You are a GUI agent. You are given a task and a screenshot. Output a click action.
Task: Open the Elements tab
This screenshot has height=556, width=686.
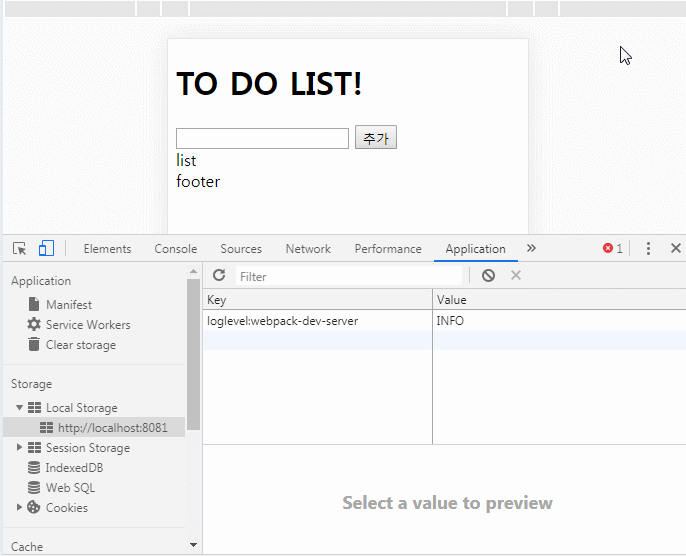tap(107, 249)
